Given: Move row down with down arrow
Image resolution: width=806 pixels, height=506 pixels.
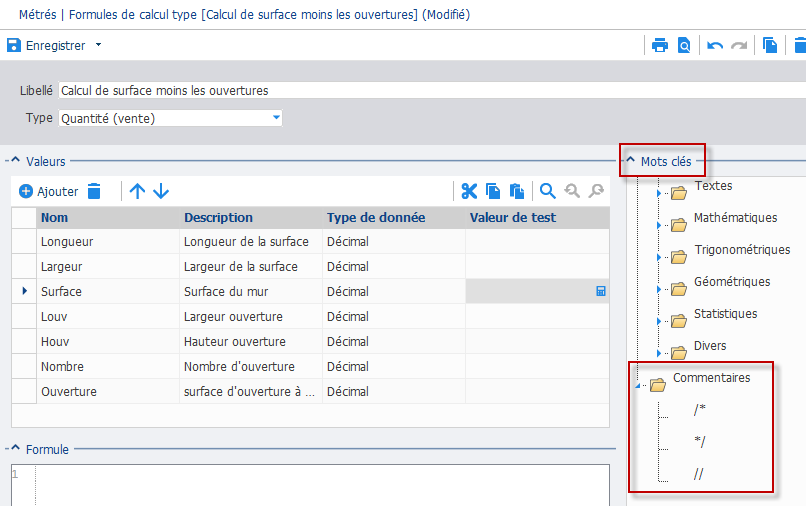Looking at the screenshot, I should pyautogui.click(x=161, y=191).
